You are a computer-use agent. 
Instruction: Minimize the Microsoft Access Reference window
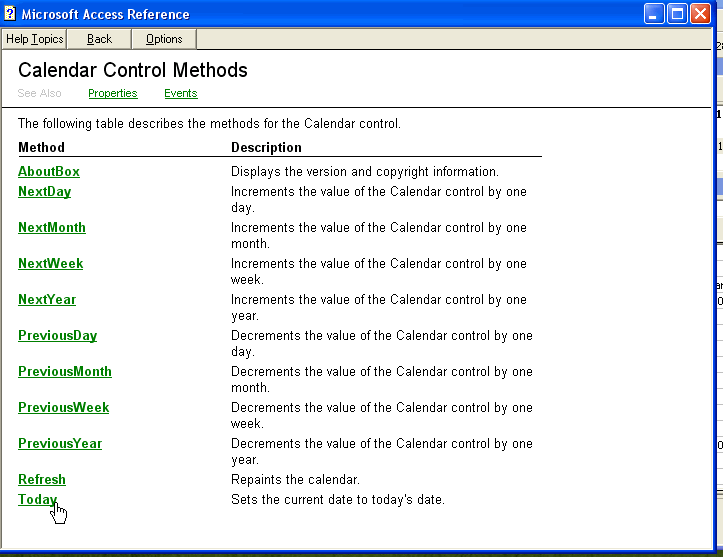click(x=654, y=14)
